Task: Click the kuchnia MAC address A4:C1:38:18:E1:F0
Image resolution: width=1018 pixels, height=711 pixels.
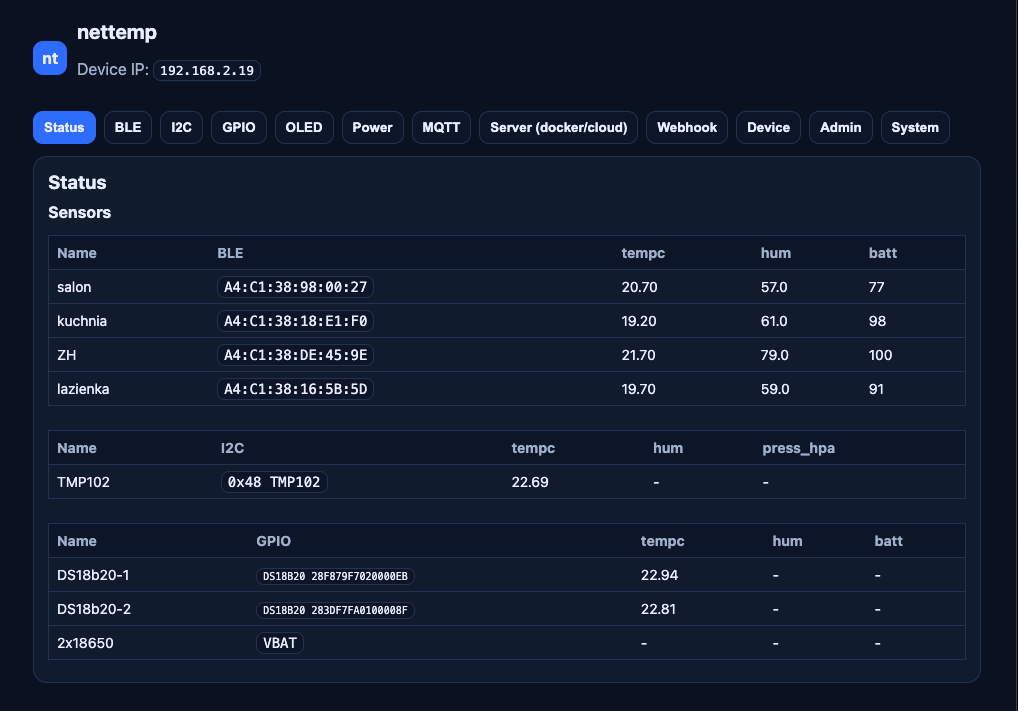Action: point(295,321)
